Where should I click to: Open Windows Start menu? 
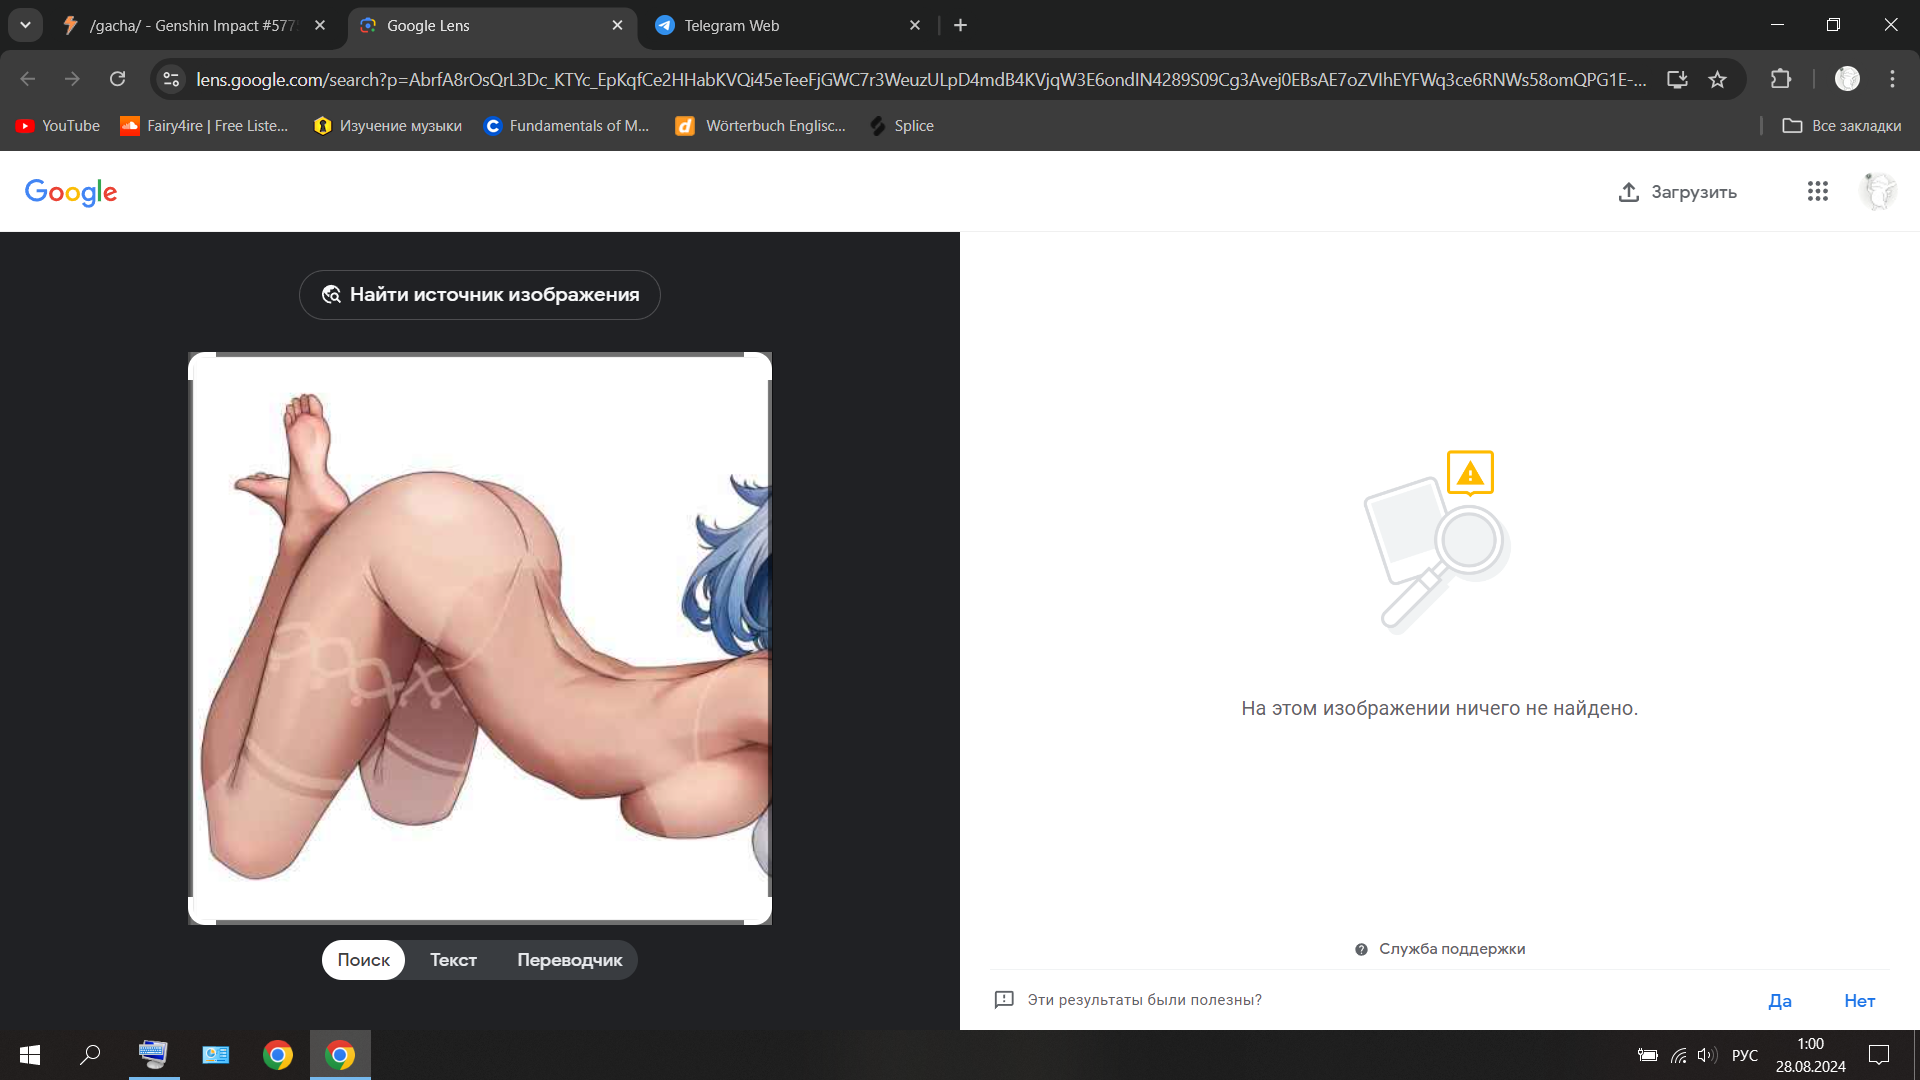[x=30, y=1055]
